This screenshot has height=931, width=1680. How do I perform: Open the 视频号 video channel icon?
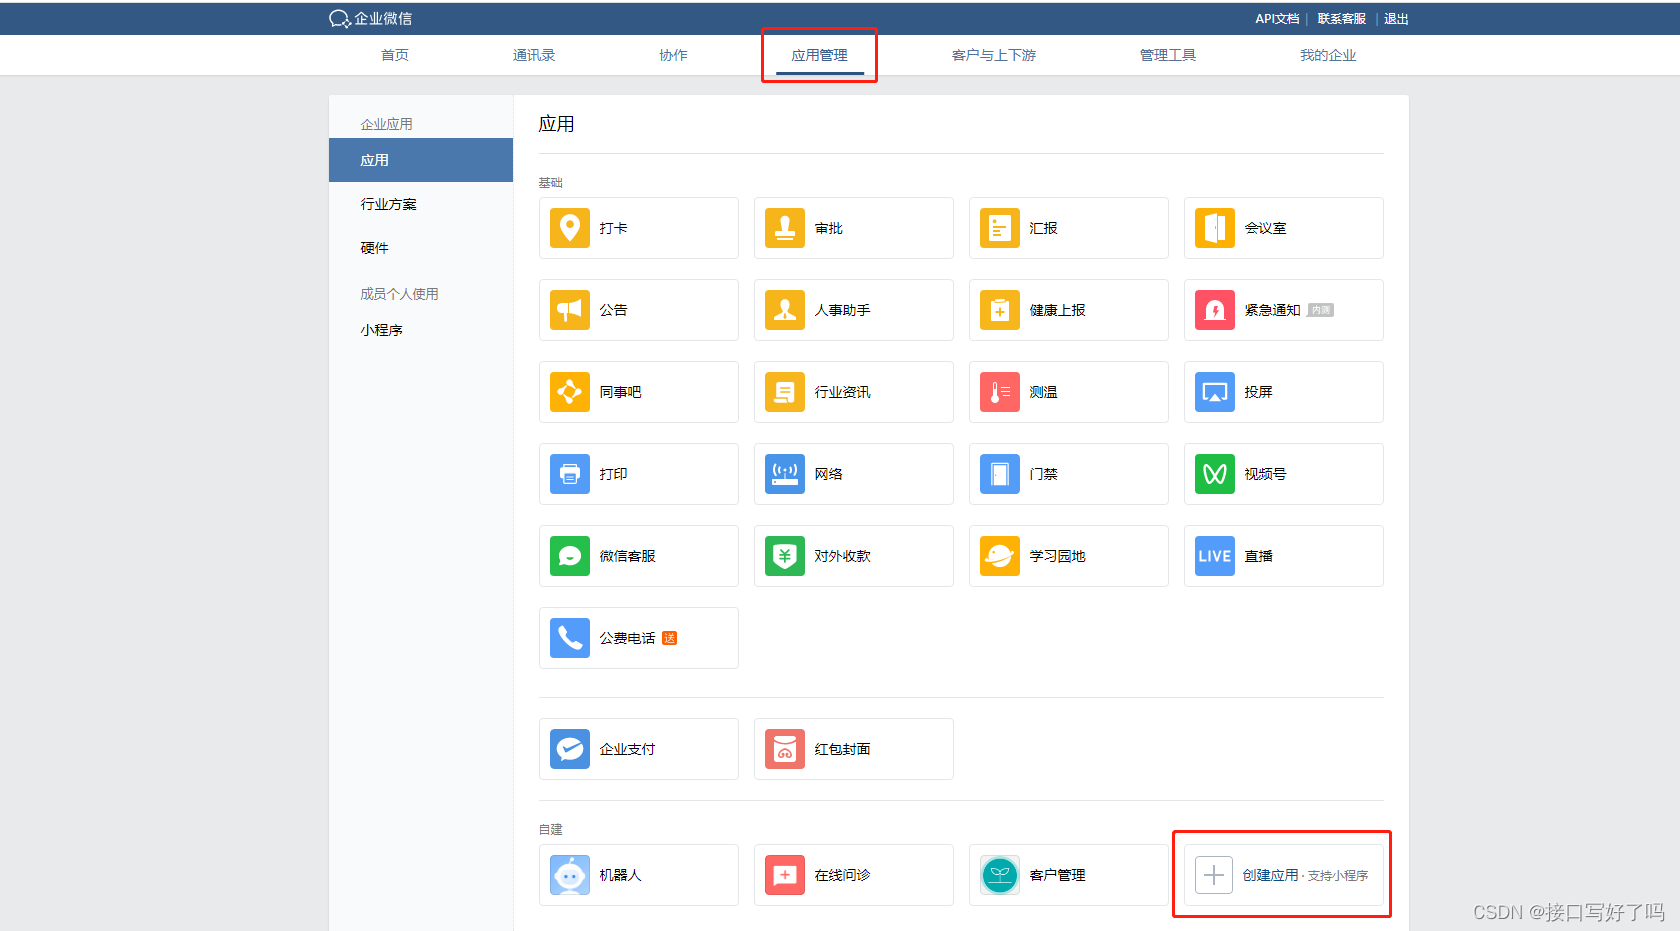1215,474
